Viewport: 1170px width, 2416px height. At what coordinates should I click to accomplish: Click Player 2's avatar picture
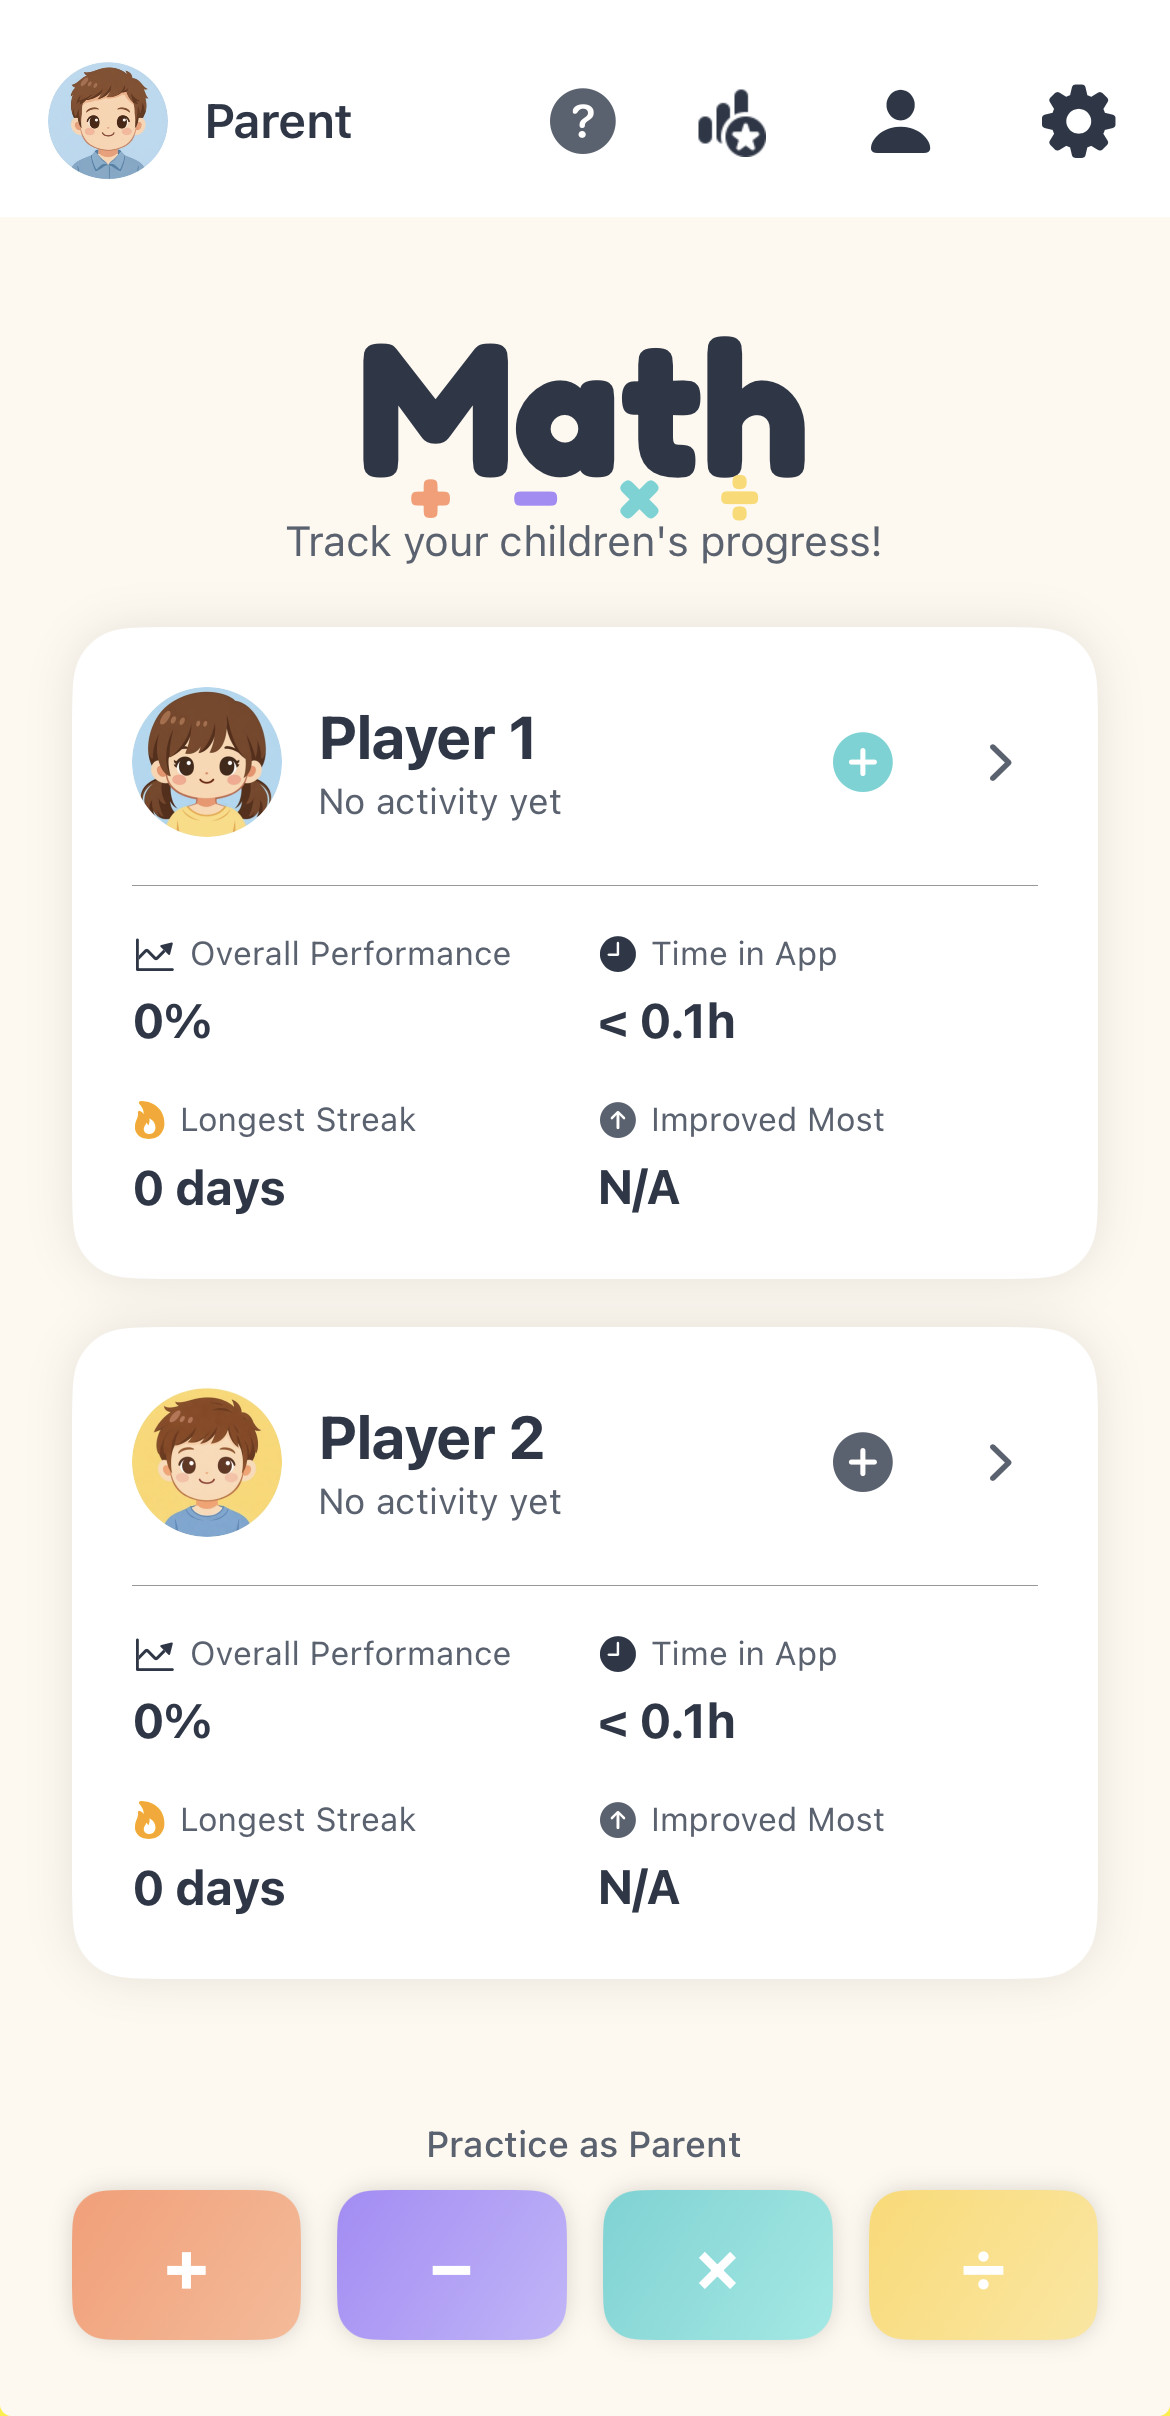(206, 1461)
